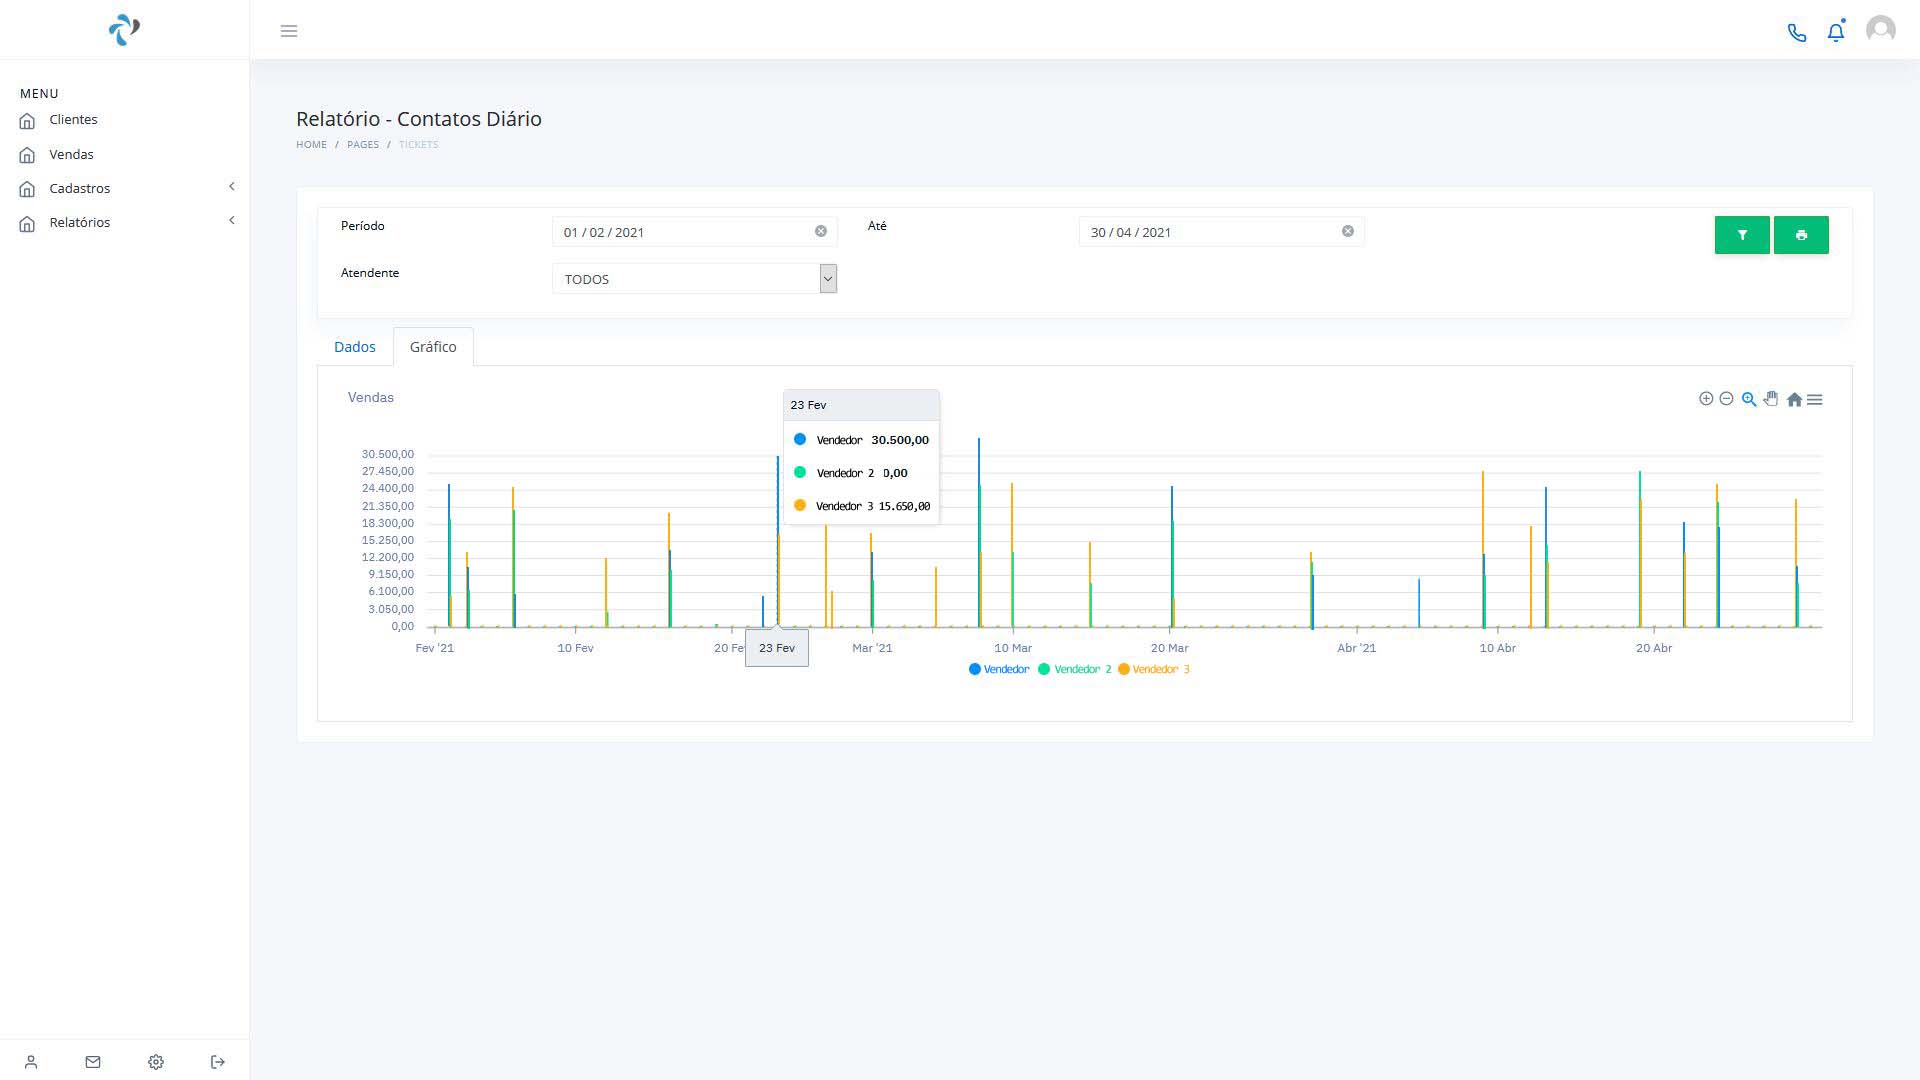1920x1080 pixels.
Task: Click the green print button
Action: click(1801, 235)
